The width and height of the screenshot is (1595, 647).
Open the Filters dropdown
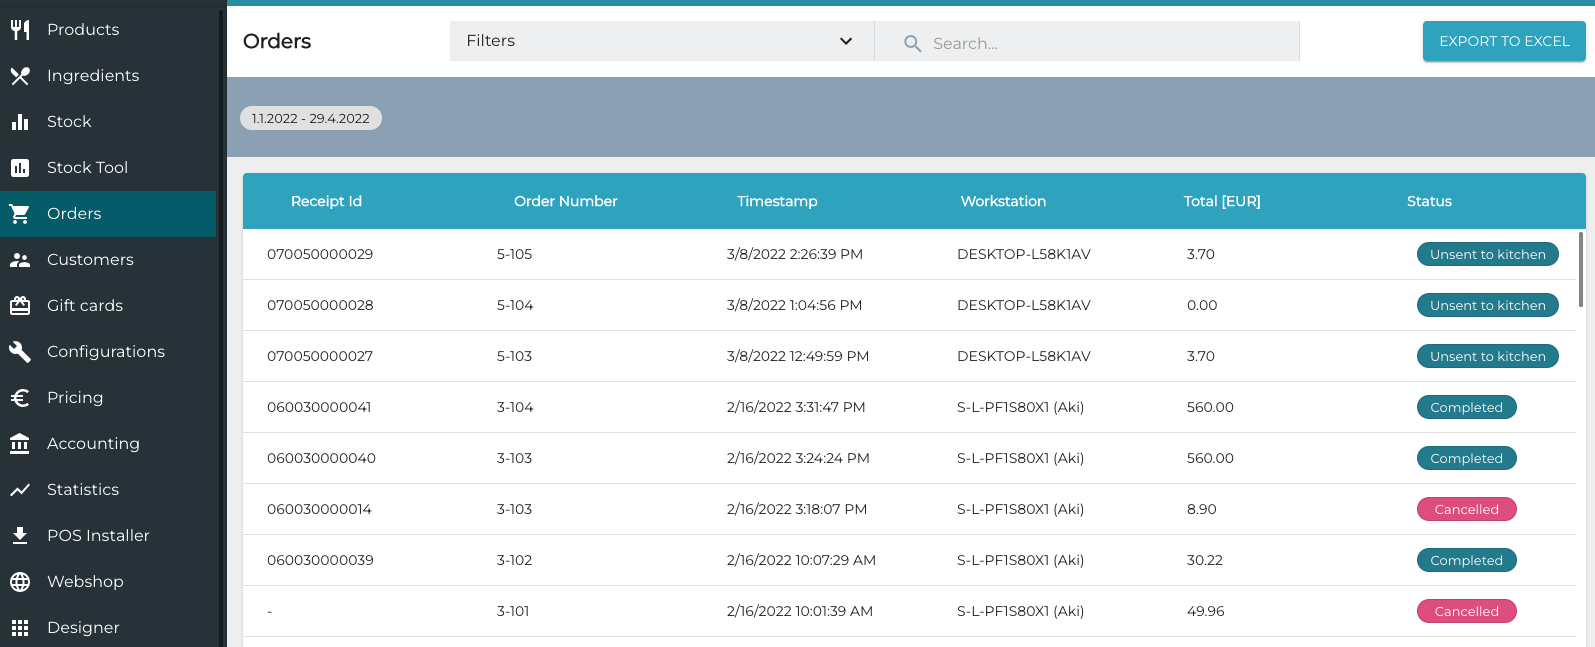point(660,41)
